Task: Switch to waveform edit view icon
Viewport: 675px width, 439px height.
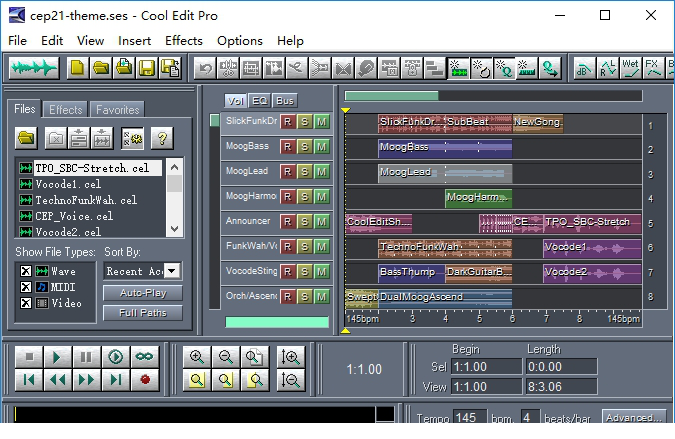Action: (34, 68)
